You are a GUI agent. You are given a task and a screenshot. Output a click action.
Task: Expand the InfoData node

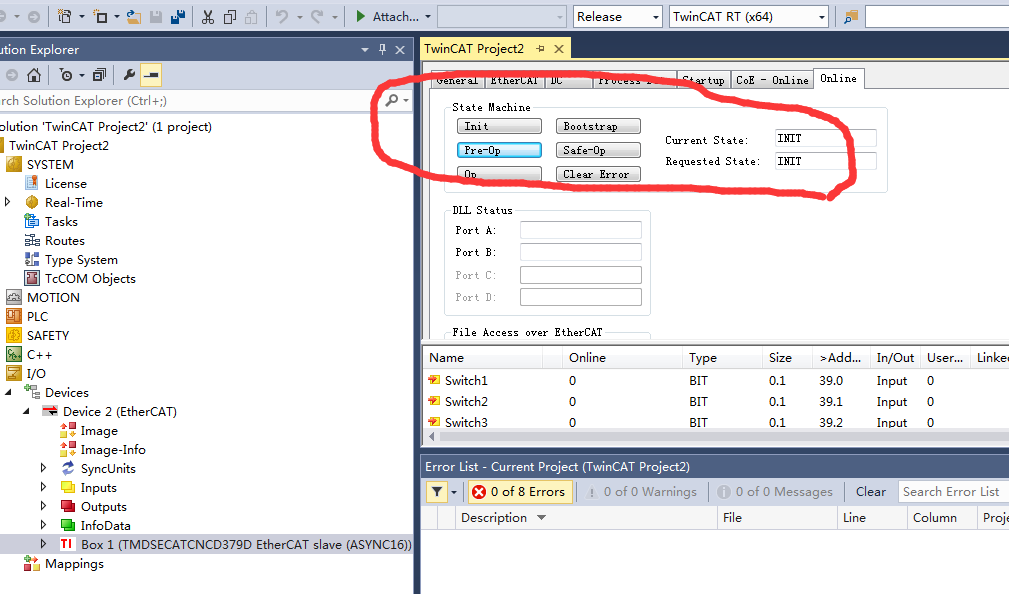tap(43, 525)
